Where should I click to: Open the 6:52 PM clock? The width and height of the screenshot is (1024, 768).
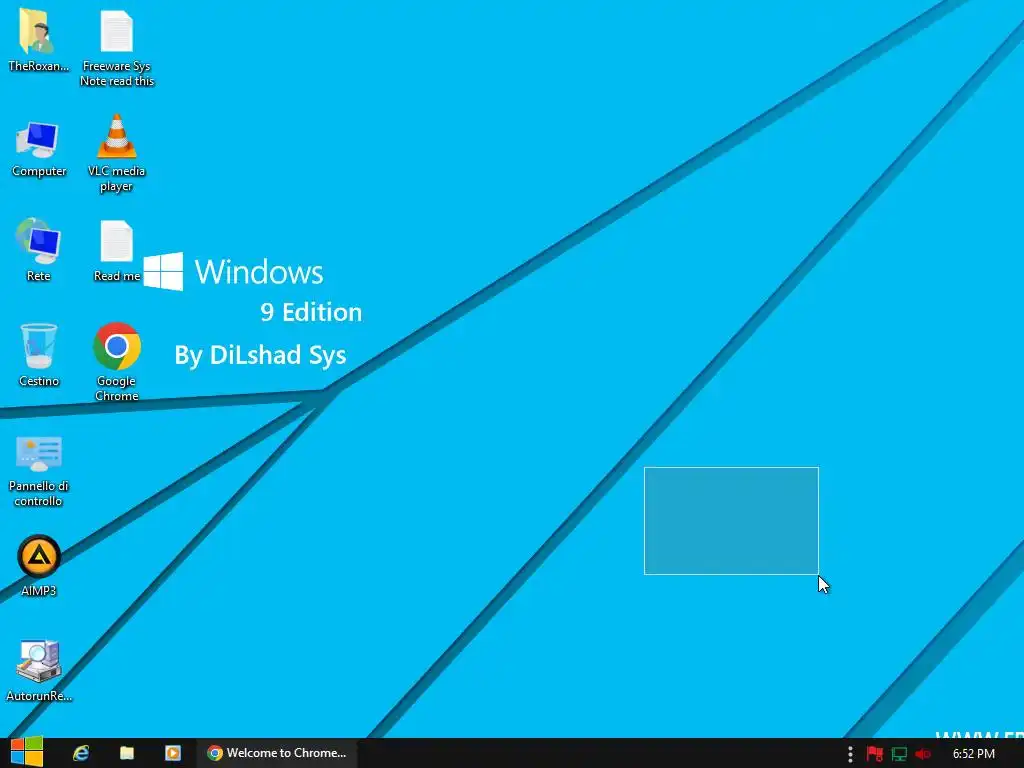973,754
